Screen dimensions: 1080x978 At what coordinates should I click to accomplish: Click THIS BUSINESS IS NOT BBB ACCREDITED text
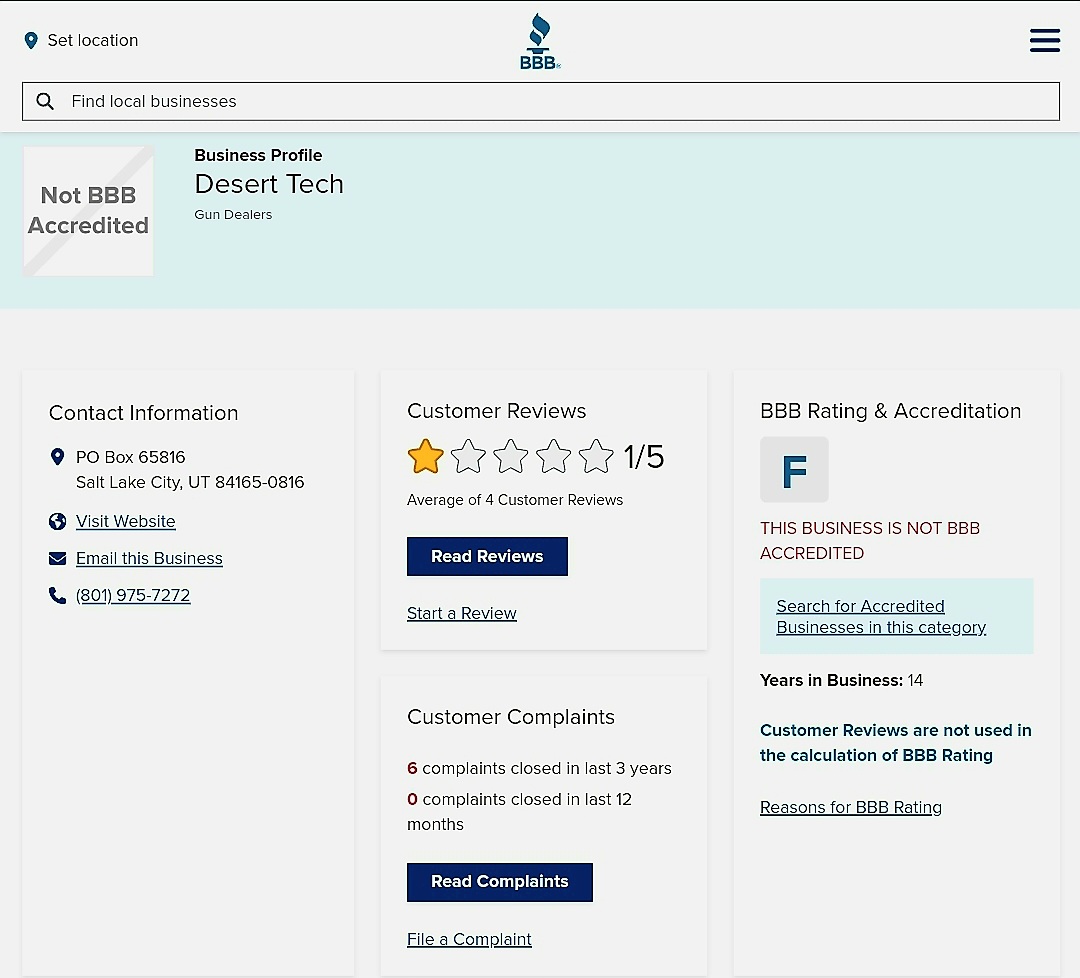(870, 541)
